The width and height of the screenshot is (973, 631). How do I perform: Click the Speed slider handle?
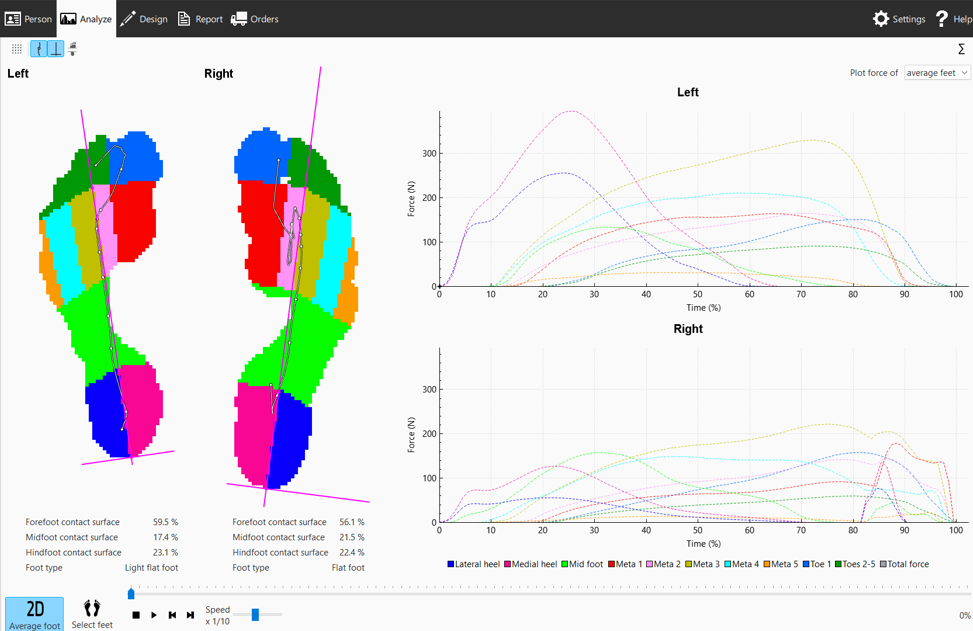click(x=255, y=615)
